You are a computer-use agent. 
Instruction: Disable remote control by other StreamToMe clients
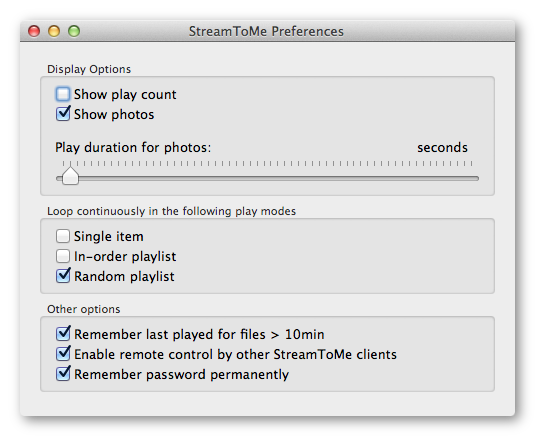[x=63, y=354]
